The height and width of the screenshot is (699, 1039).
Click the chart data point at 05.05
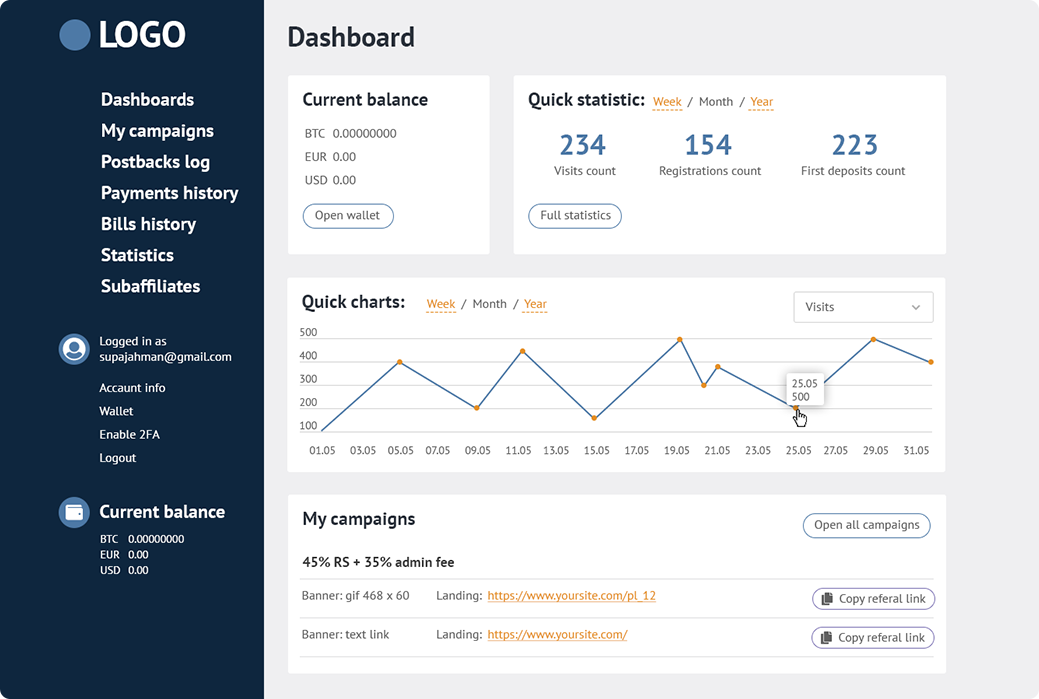400,362
